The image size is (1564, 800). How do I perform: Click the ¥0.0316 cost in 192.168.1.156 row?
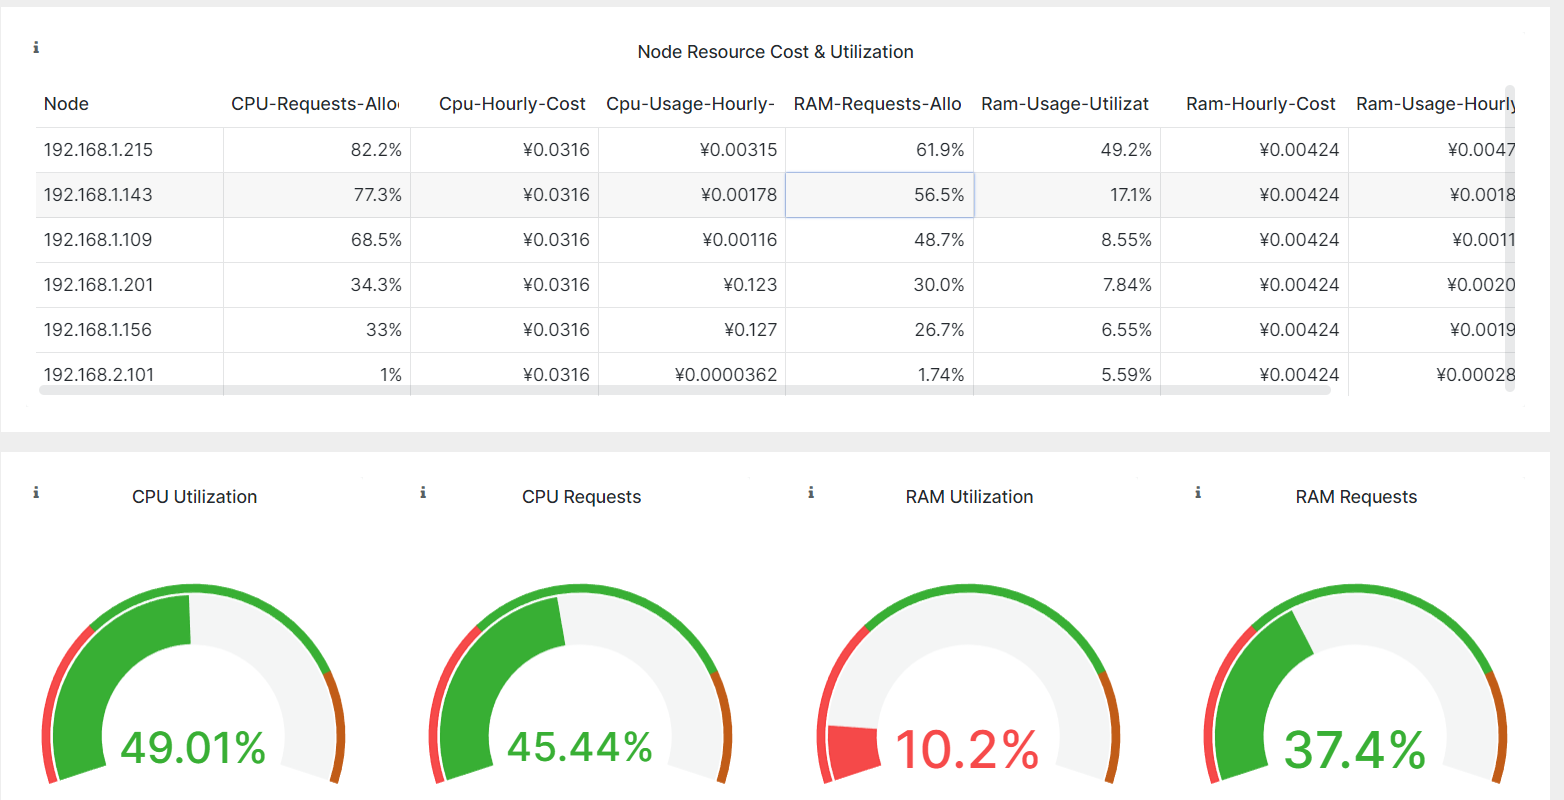click(x=505, y=330)
